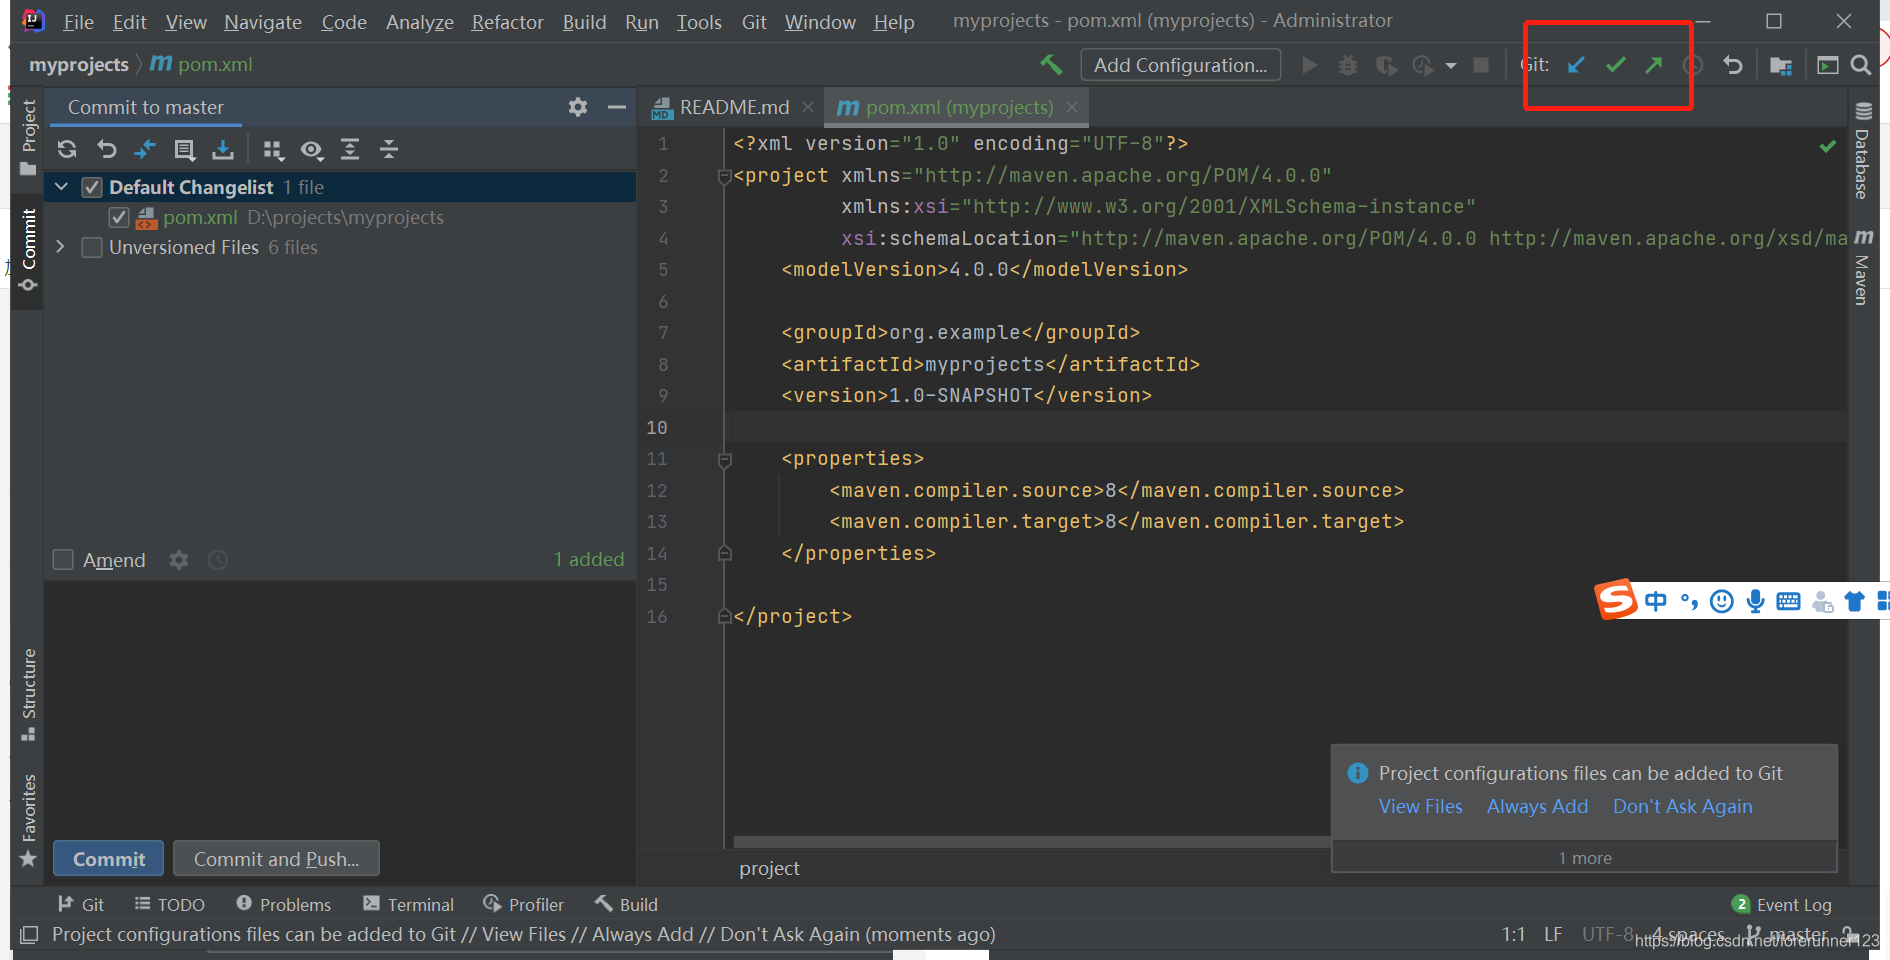Open the Project side tool window

(x=28, y=137)
